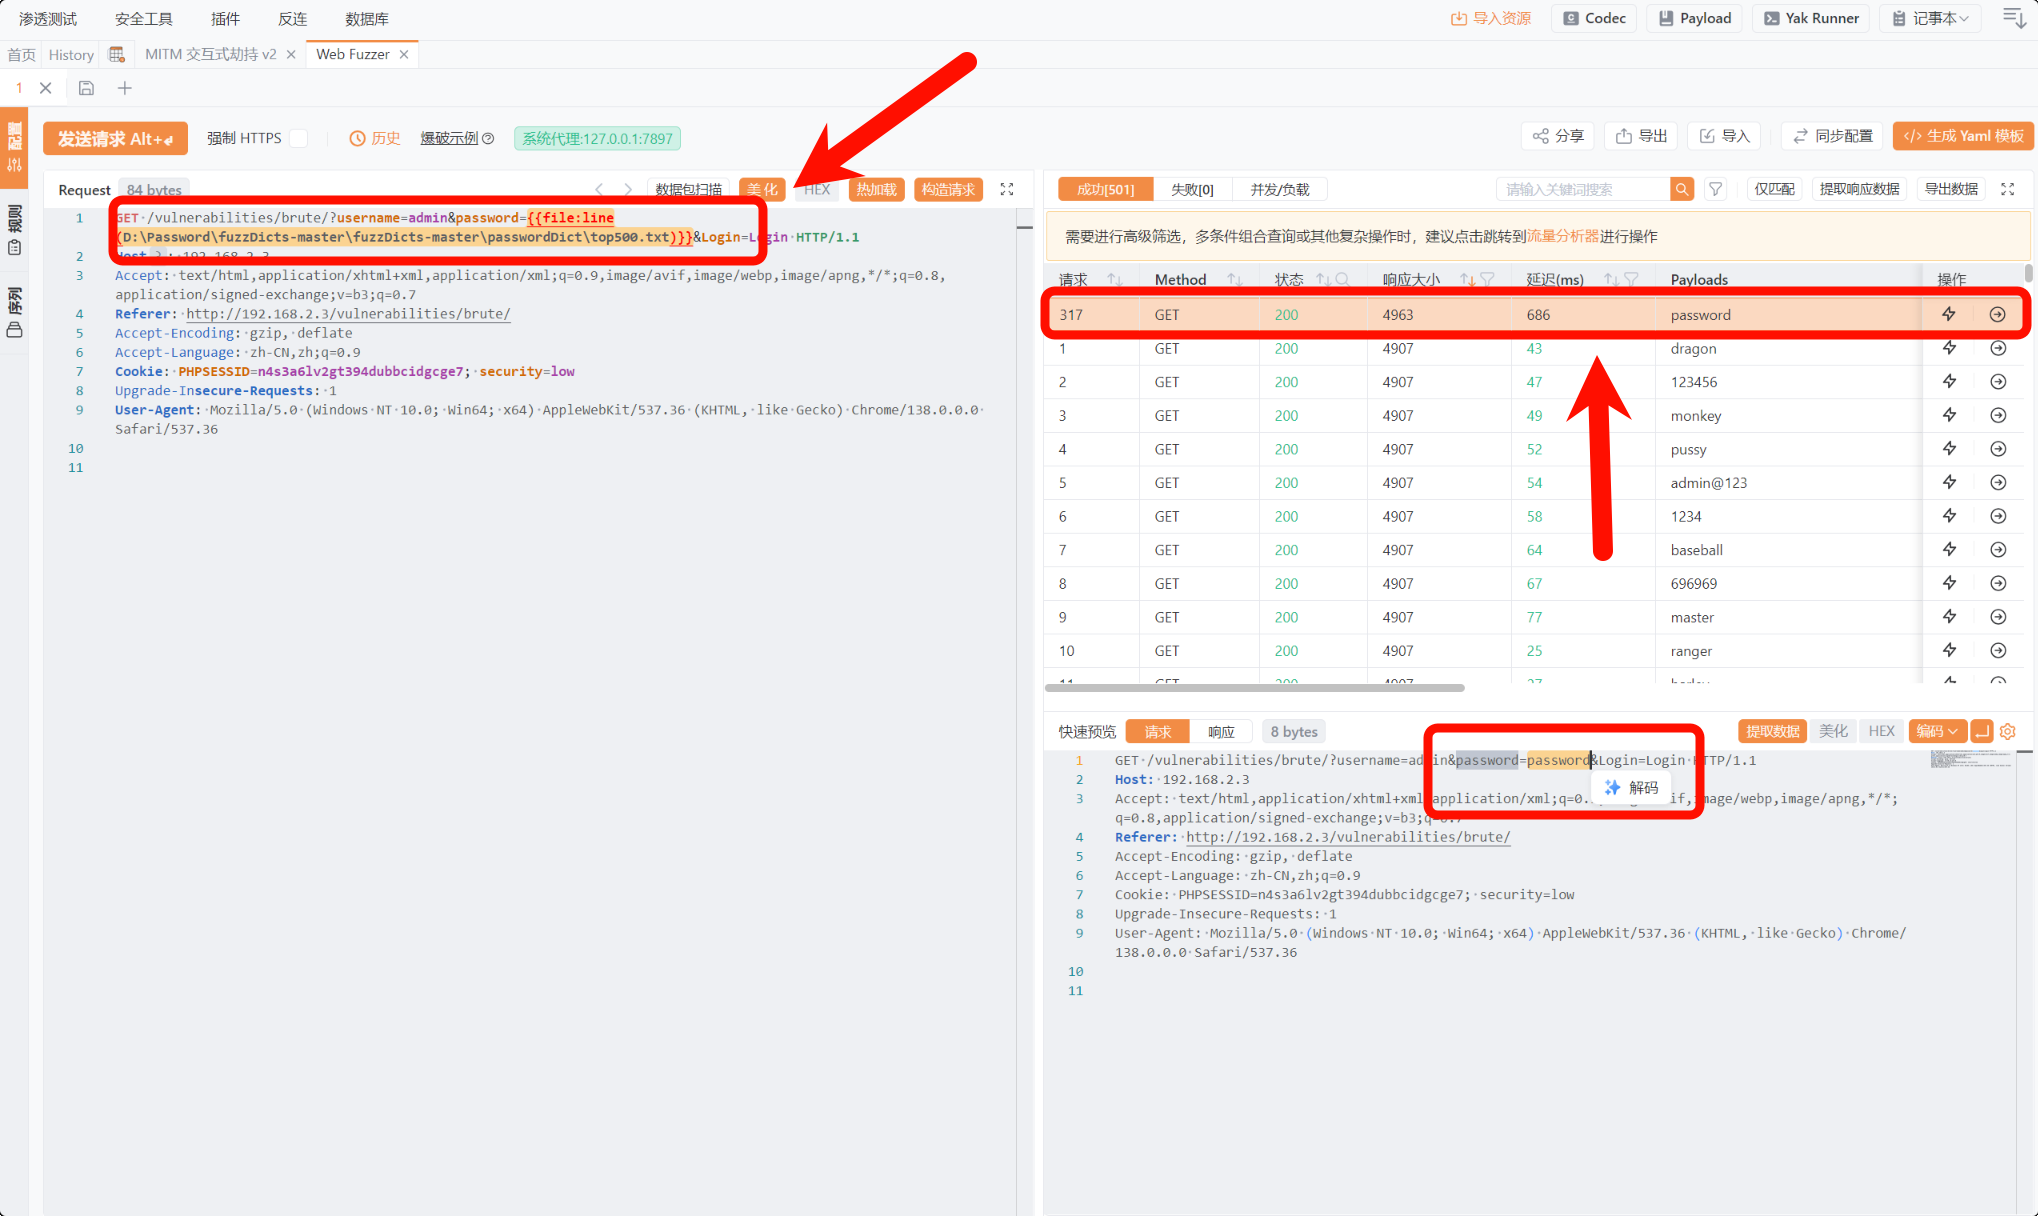The image size is (2038, 1216).
Task: Open details arrow icon for dragon row
Action: tap(1998, 348)
